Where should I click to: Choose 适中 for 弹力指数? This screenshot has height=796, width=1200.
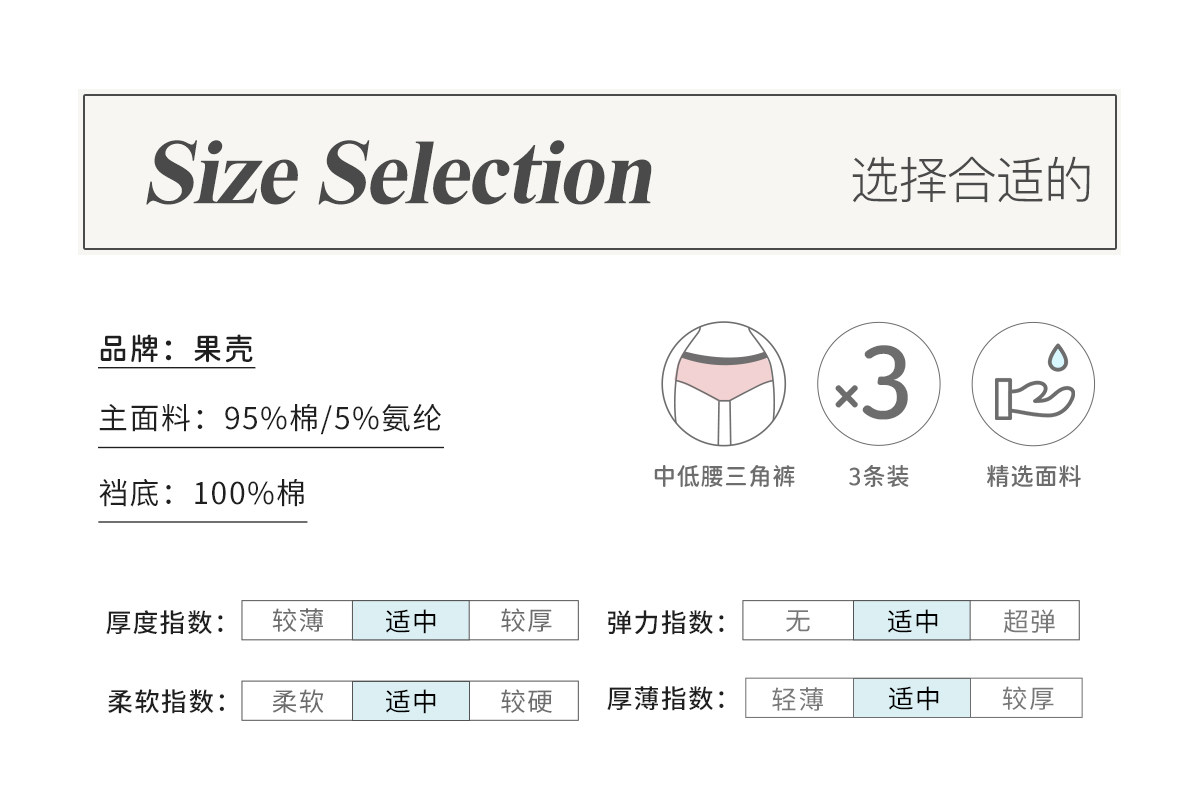[912, 621]
